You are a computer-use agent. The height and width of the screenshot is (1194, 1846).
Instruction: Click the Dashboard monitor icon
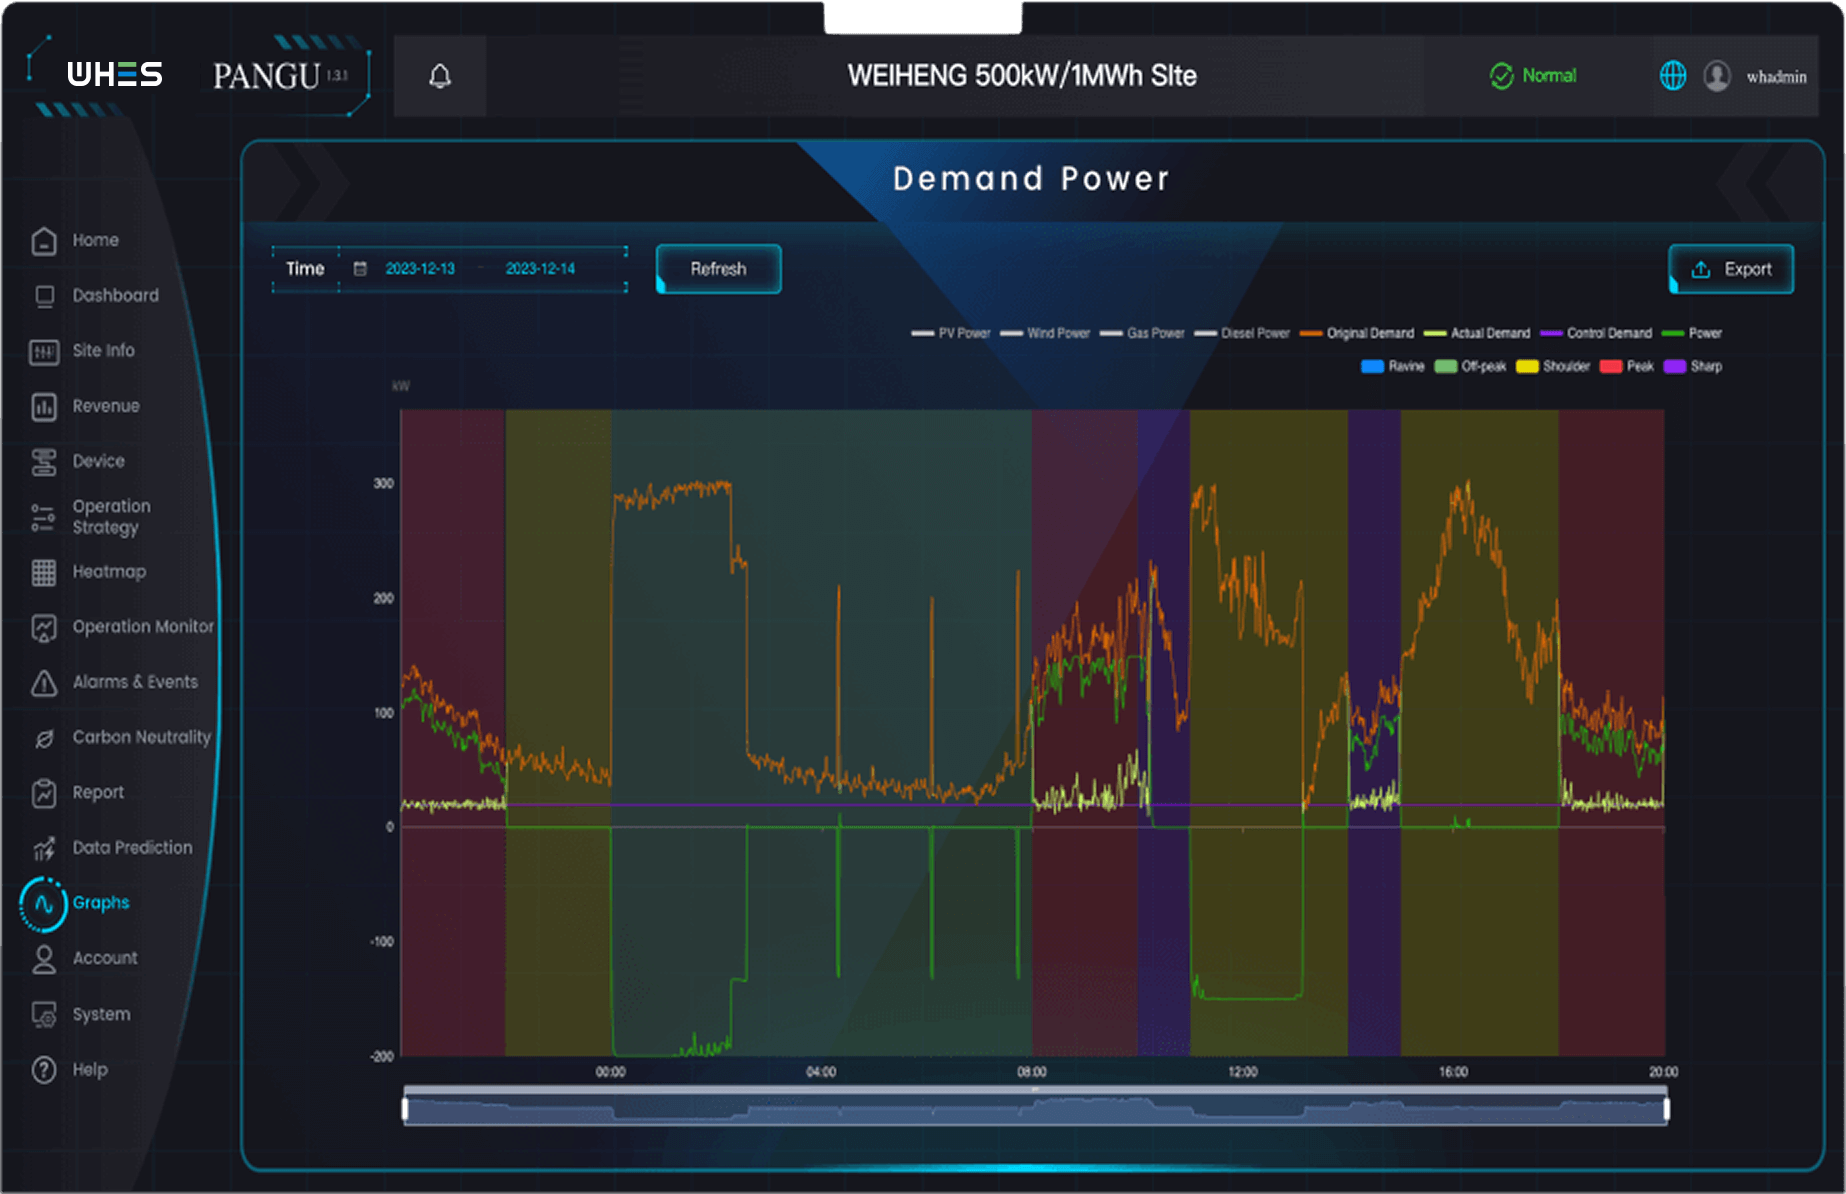[44, 296]
